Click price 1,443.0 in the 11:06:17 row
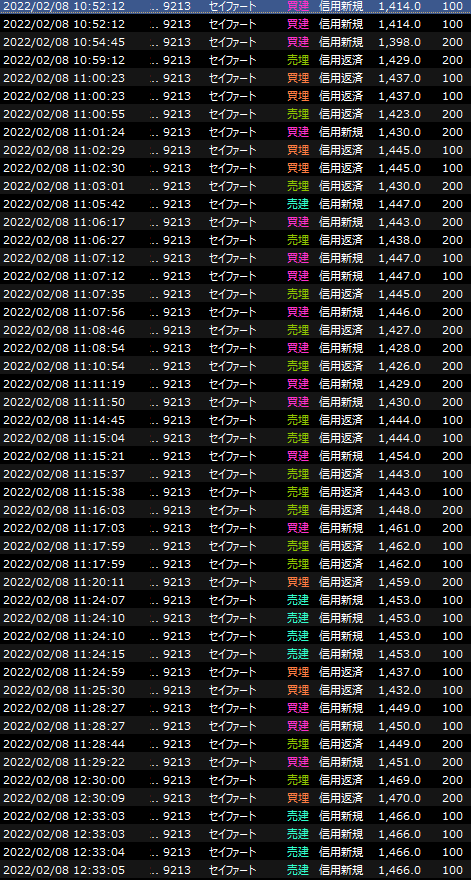The image size is (471, 880). pyautogui.click(x=400, y=222)
